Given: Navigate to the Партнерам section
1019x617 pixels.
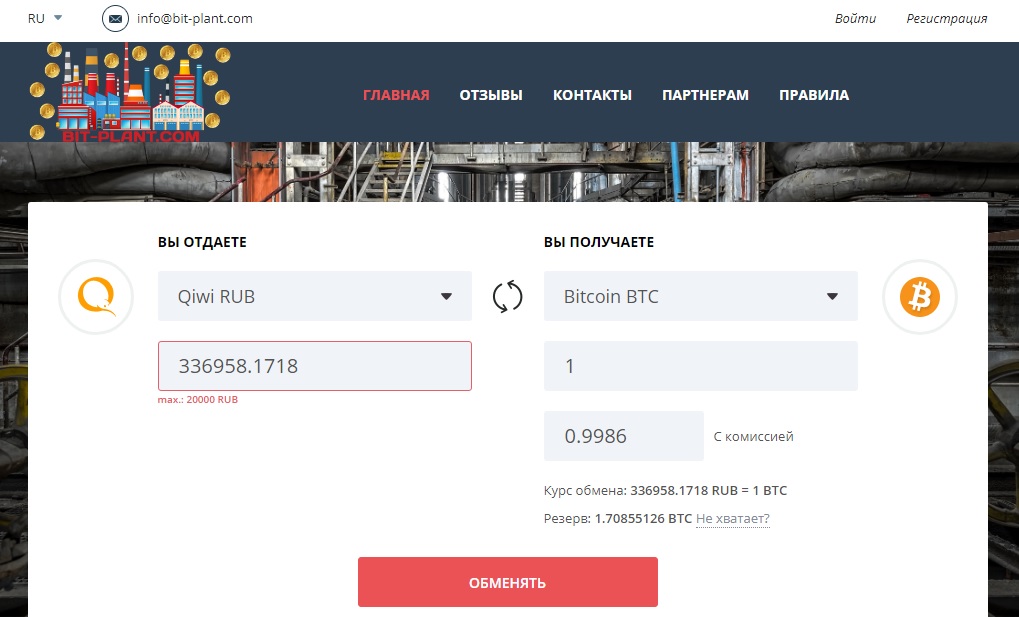Looking at the screenshot, I should point(705,96).
